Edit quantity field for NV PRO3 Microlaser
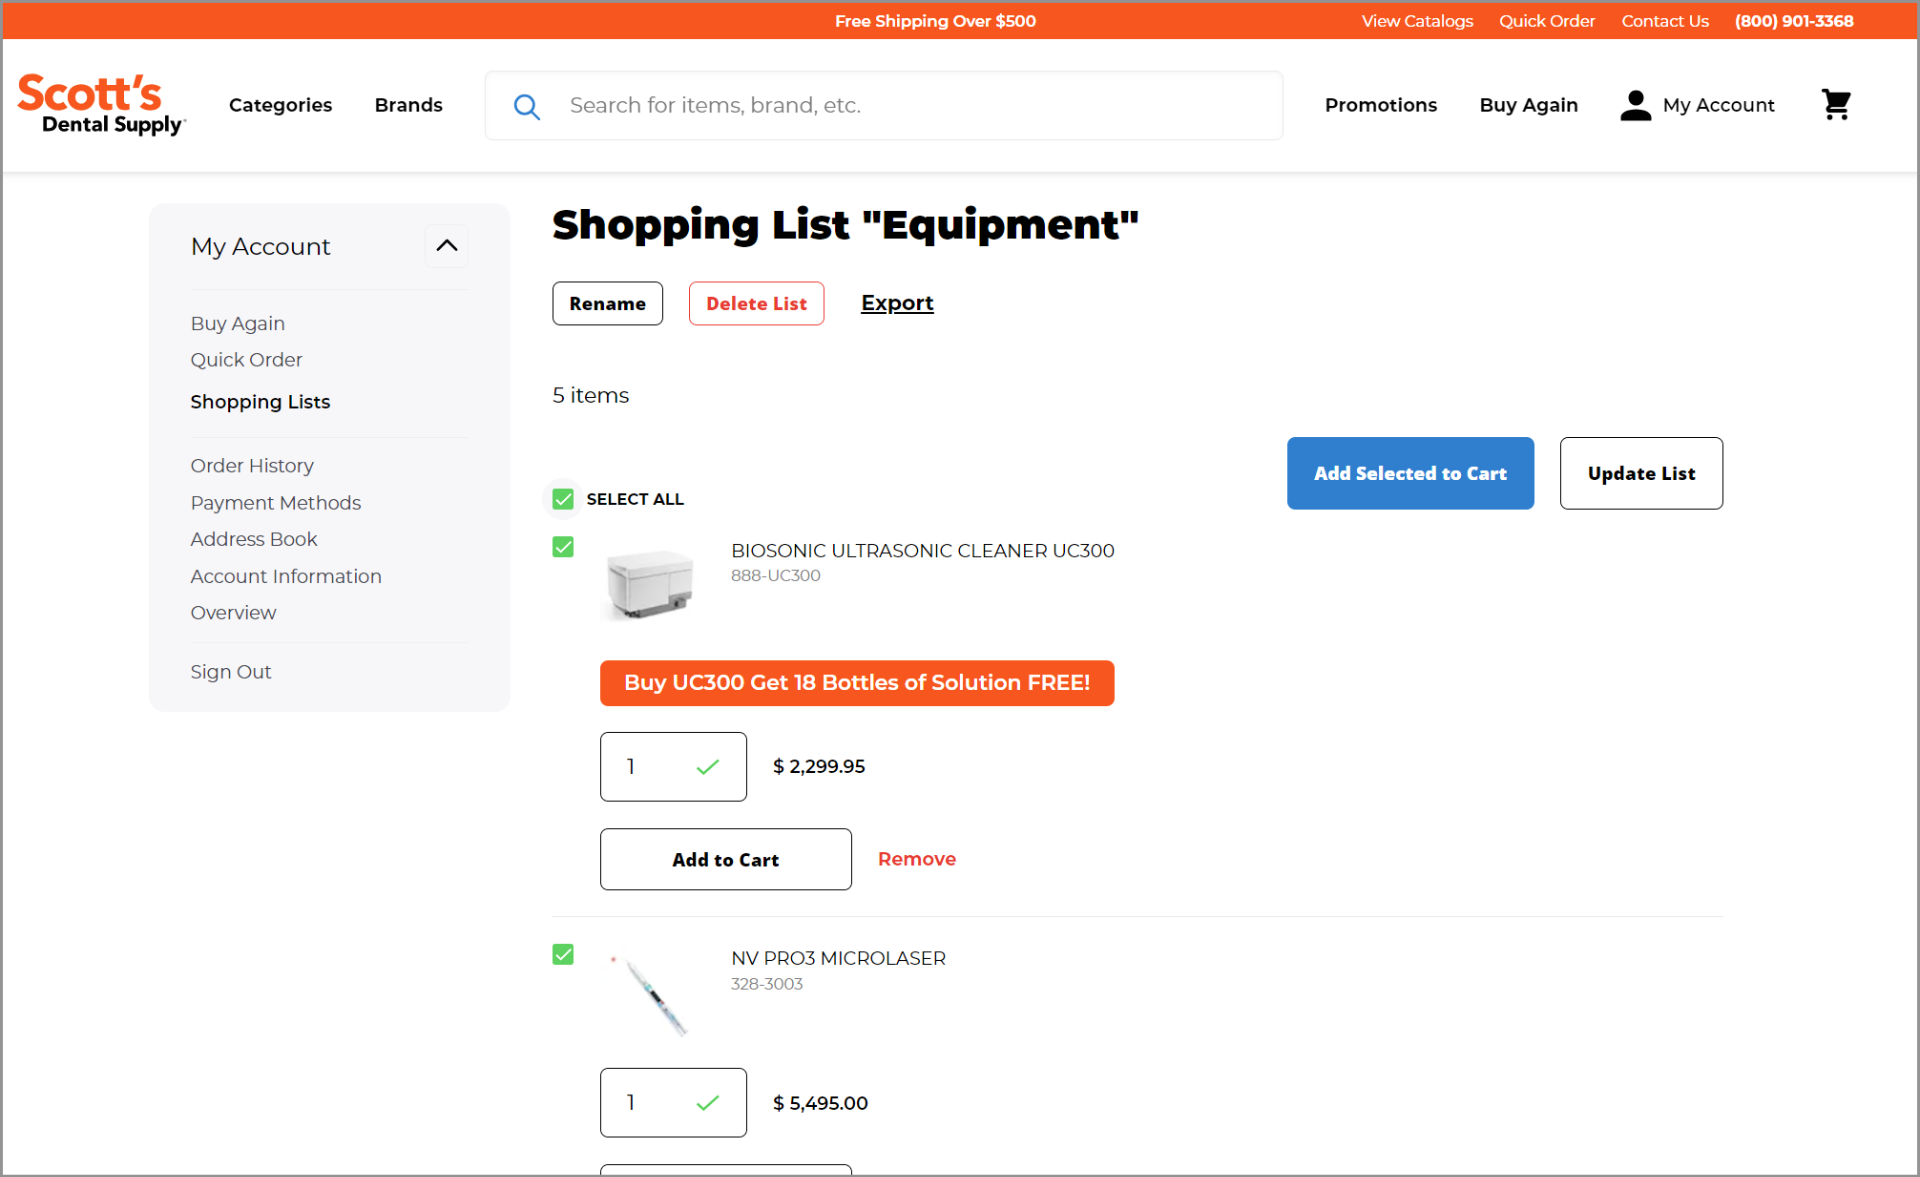Viewport: 1920px width, 1177px height. pyautogui.click(x=673, y=1103)
